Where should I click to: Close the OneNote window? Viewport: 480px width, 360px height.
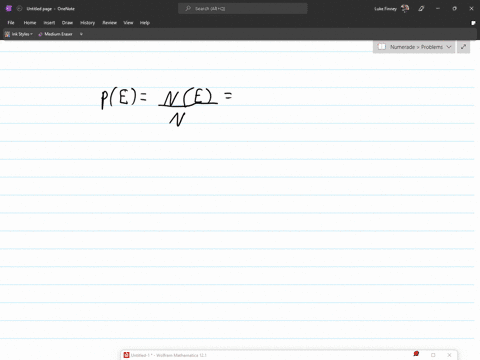pyautogui.click(x=471, y=9)
